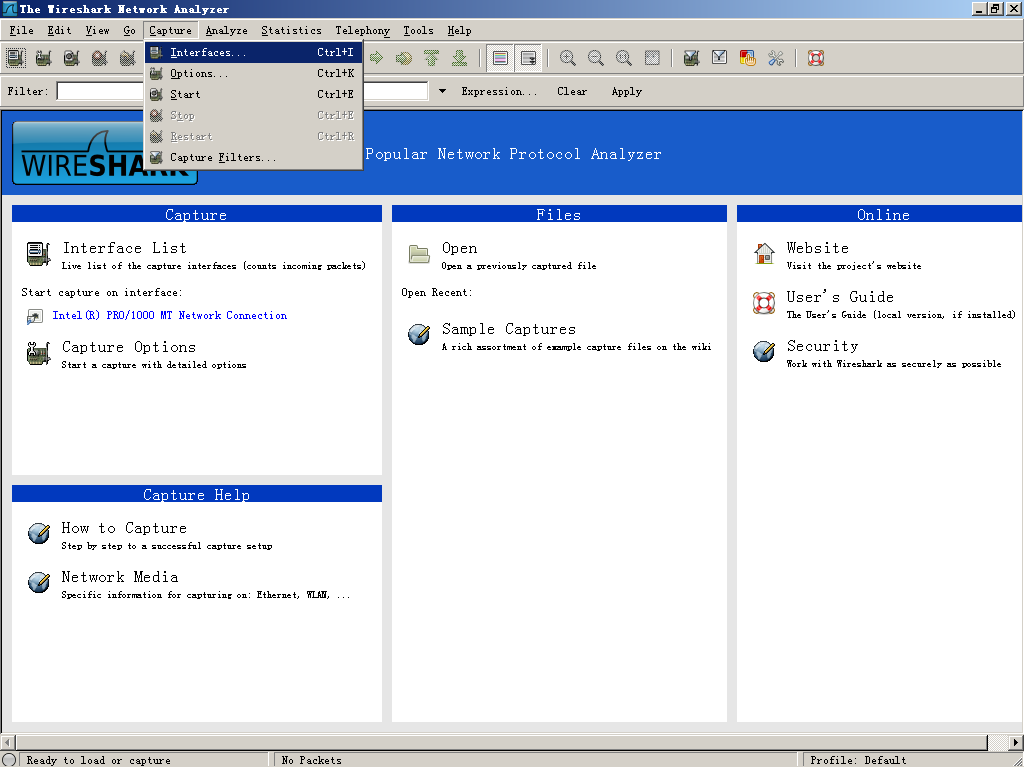Screen dimensions: 1024x768
Task: Click the Apply filter button
Action: 626,91
